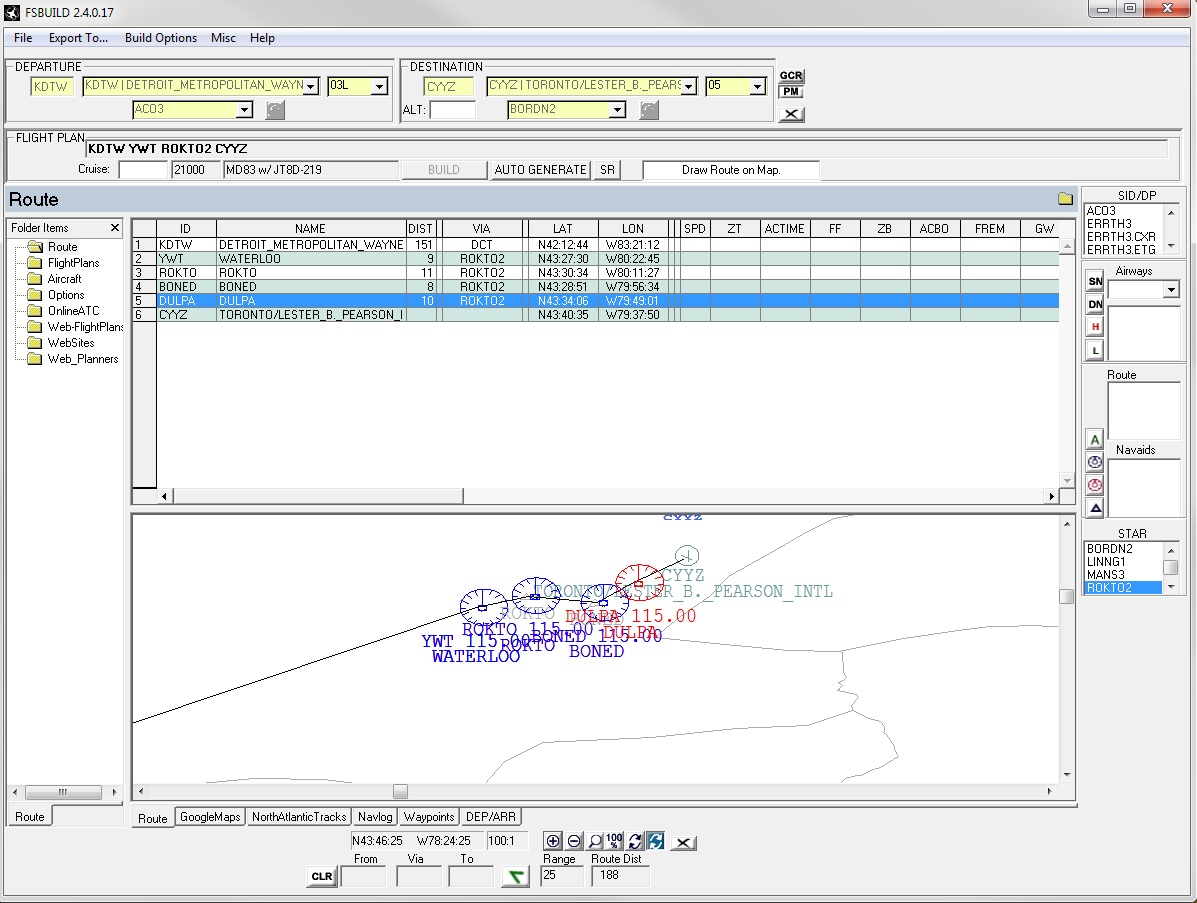Click the red NDB compass navaid icon
Viewport: 1197px width, 903px height.
click(x=1095, y=485)
